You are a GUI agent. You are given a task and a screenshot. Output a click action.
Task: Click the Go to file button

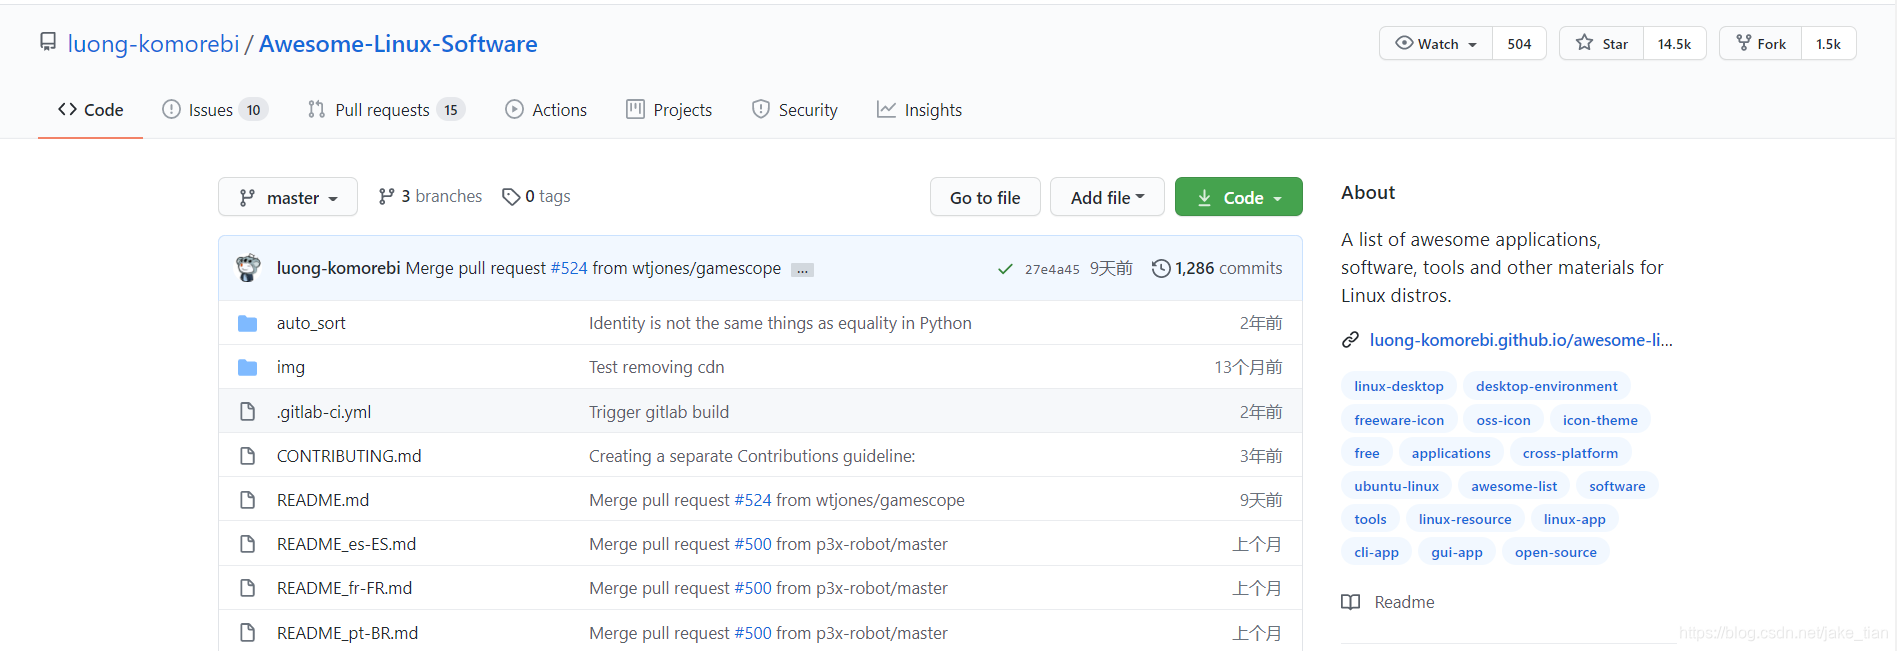(x=985, y=198)
